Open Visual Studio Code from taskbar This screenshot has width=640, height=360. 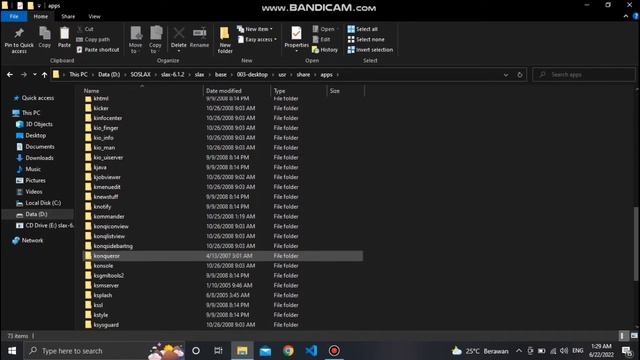click(311, 351)
